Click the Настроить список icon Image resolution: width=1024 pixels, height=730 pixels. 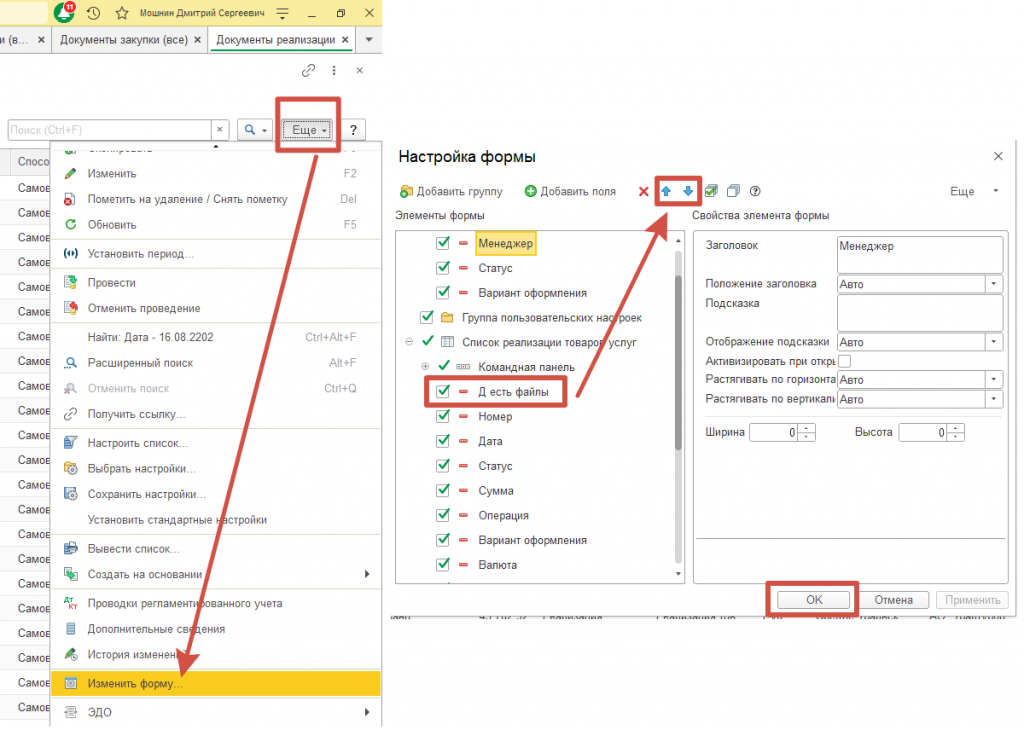coord(71,443)
